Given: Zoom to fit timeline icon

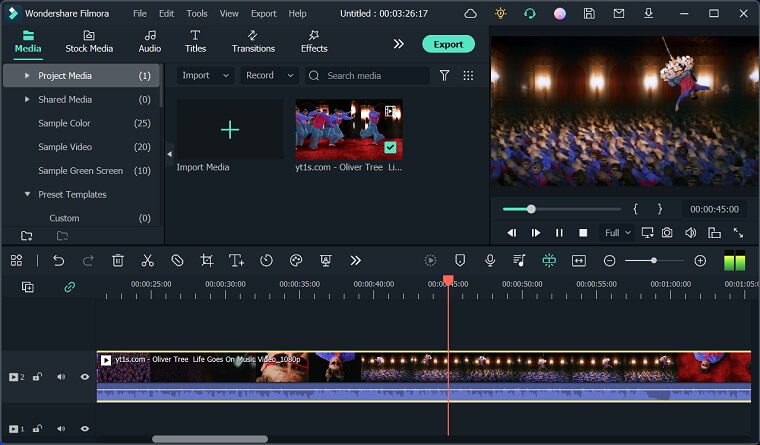Looking at the screenshot, I should 579,261.
